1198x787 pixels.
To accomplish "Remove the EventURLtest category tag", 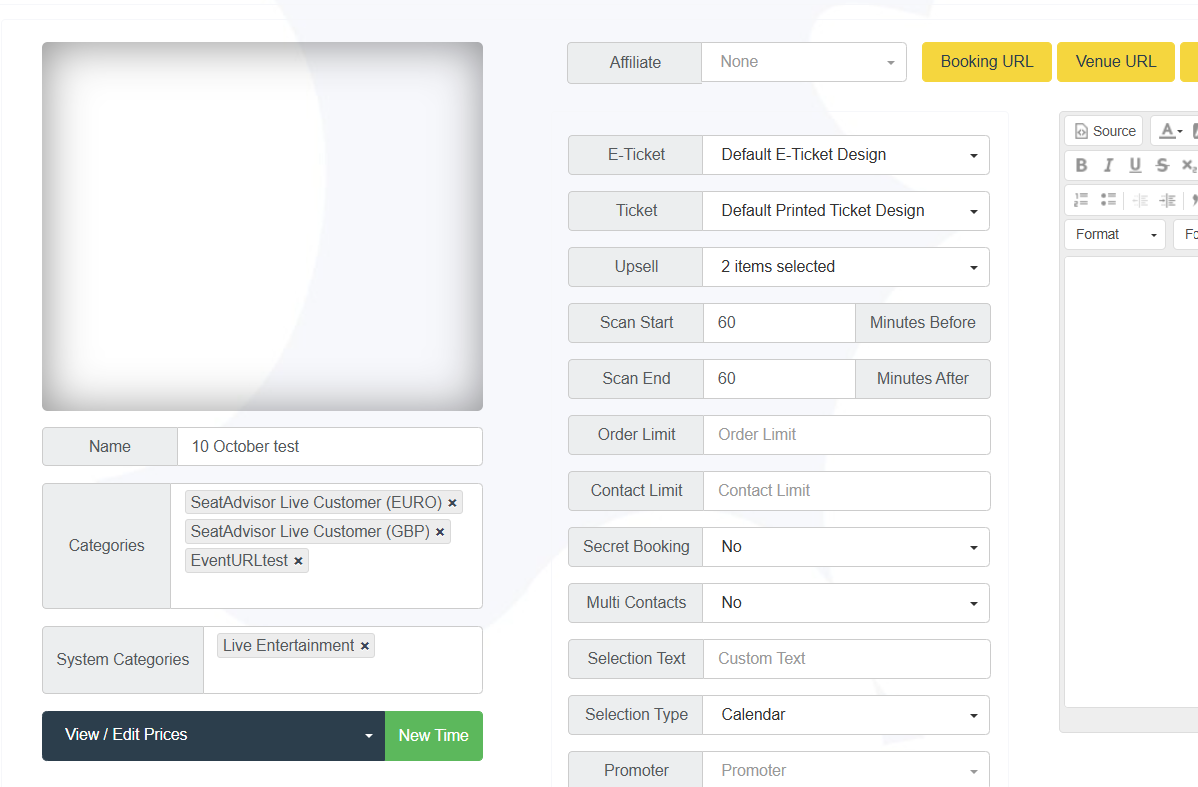I will tap(299, 562).
